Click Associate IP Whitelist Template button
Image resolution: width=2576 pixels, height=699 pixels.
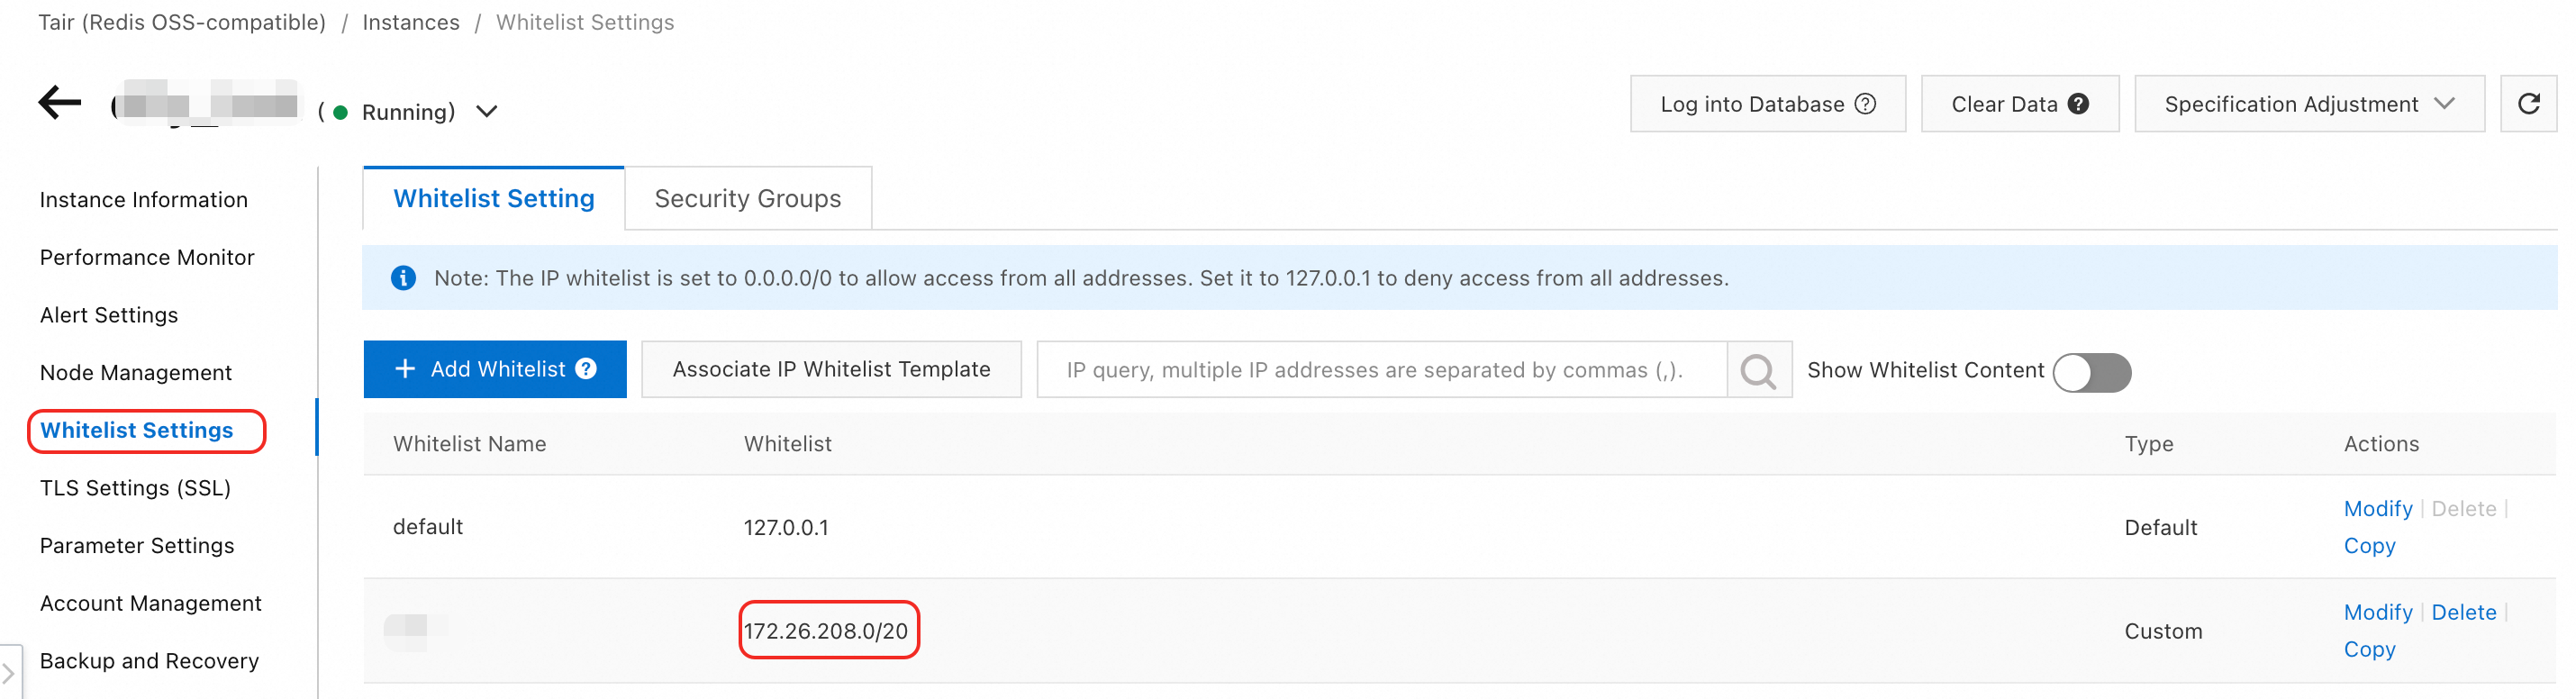click(831, 369)
